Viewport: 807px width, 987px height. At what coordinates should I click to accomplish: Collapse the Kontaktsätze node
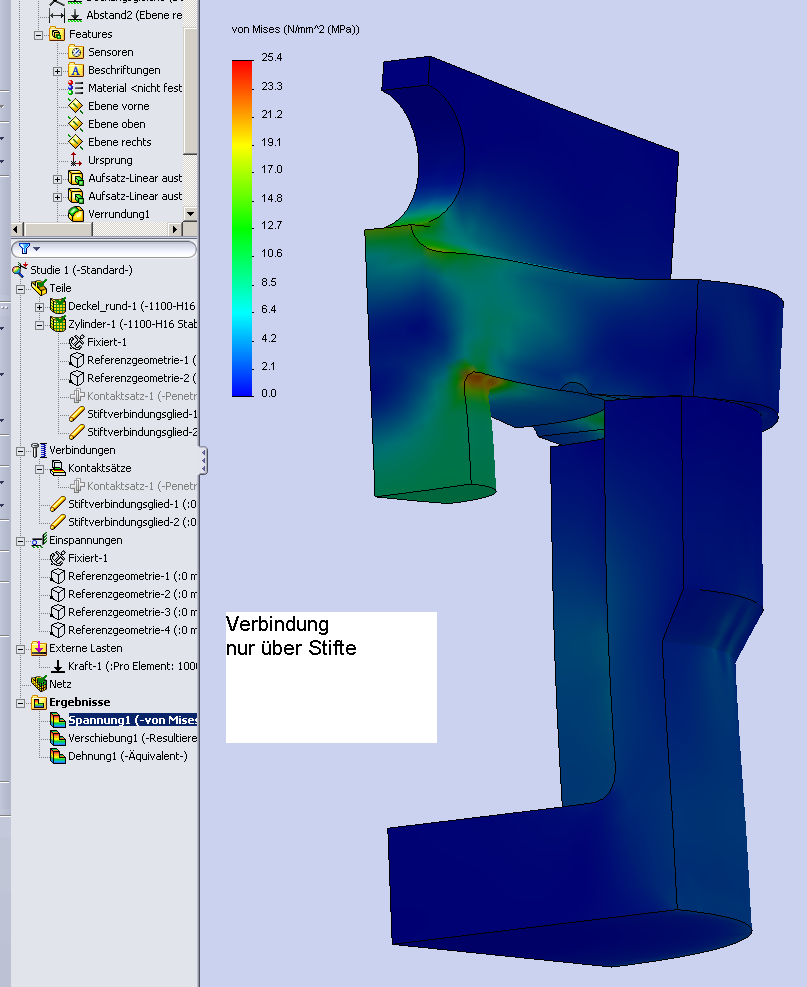pos(39,470)
